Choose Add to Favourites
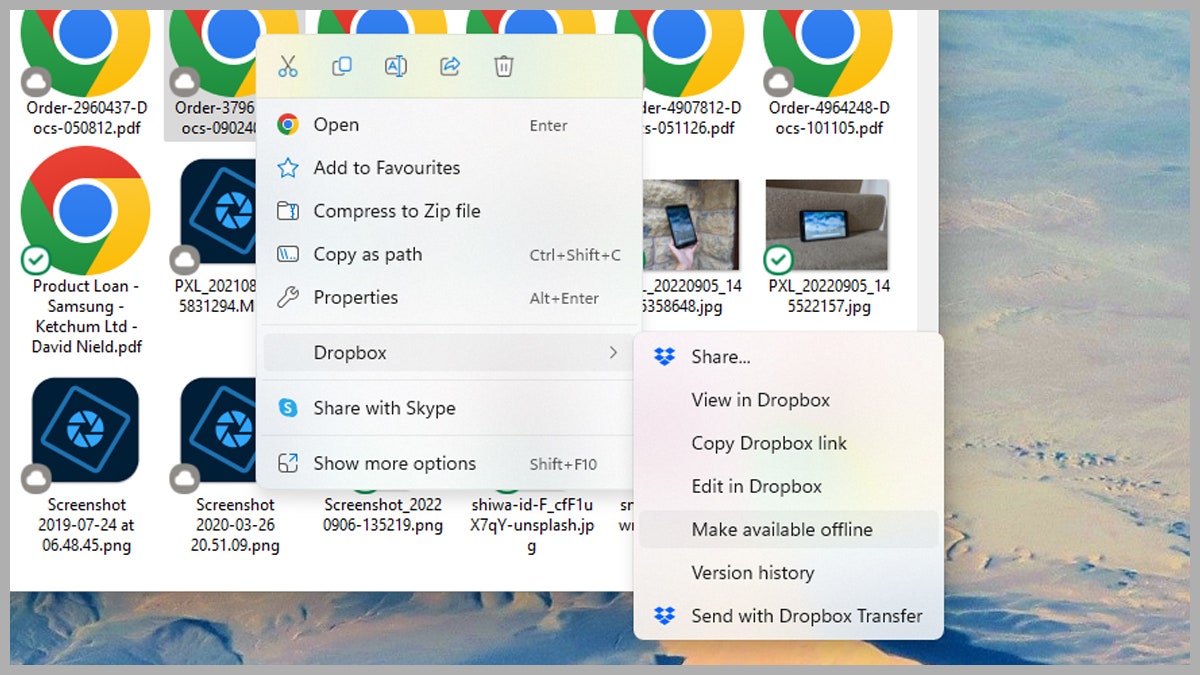1200x675 pixels. [x=386, y=168]
